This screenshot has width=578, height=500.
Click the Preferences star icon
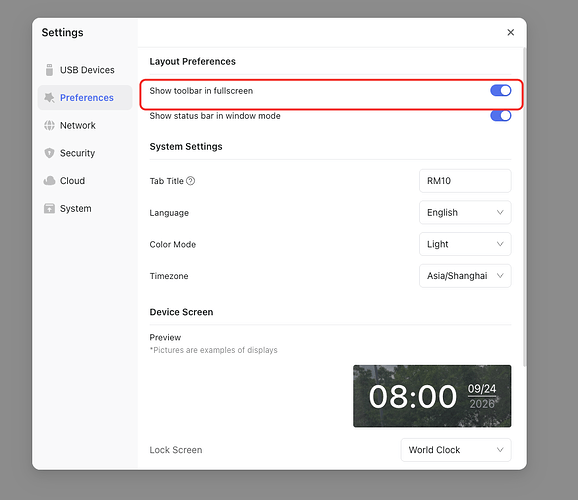pos(49,97)
